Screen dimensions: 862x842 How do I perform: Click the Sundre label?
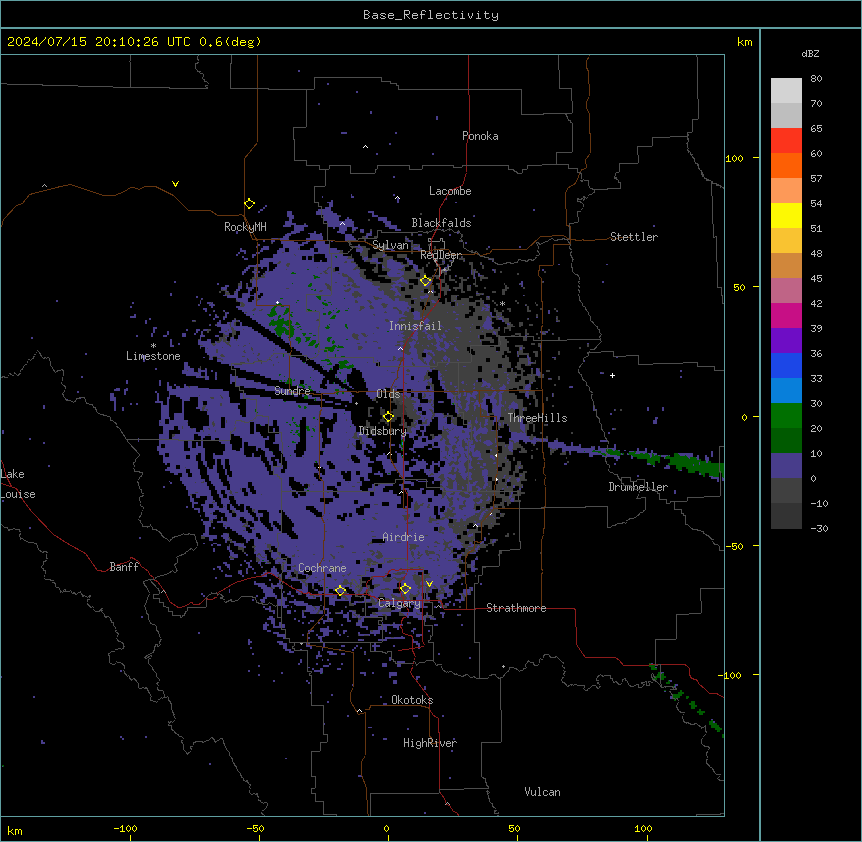pos(292,391)
